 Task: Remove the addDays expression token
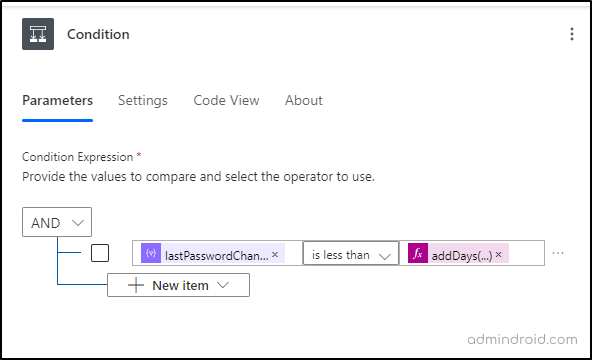498,254
